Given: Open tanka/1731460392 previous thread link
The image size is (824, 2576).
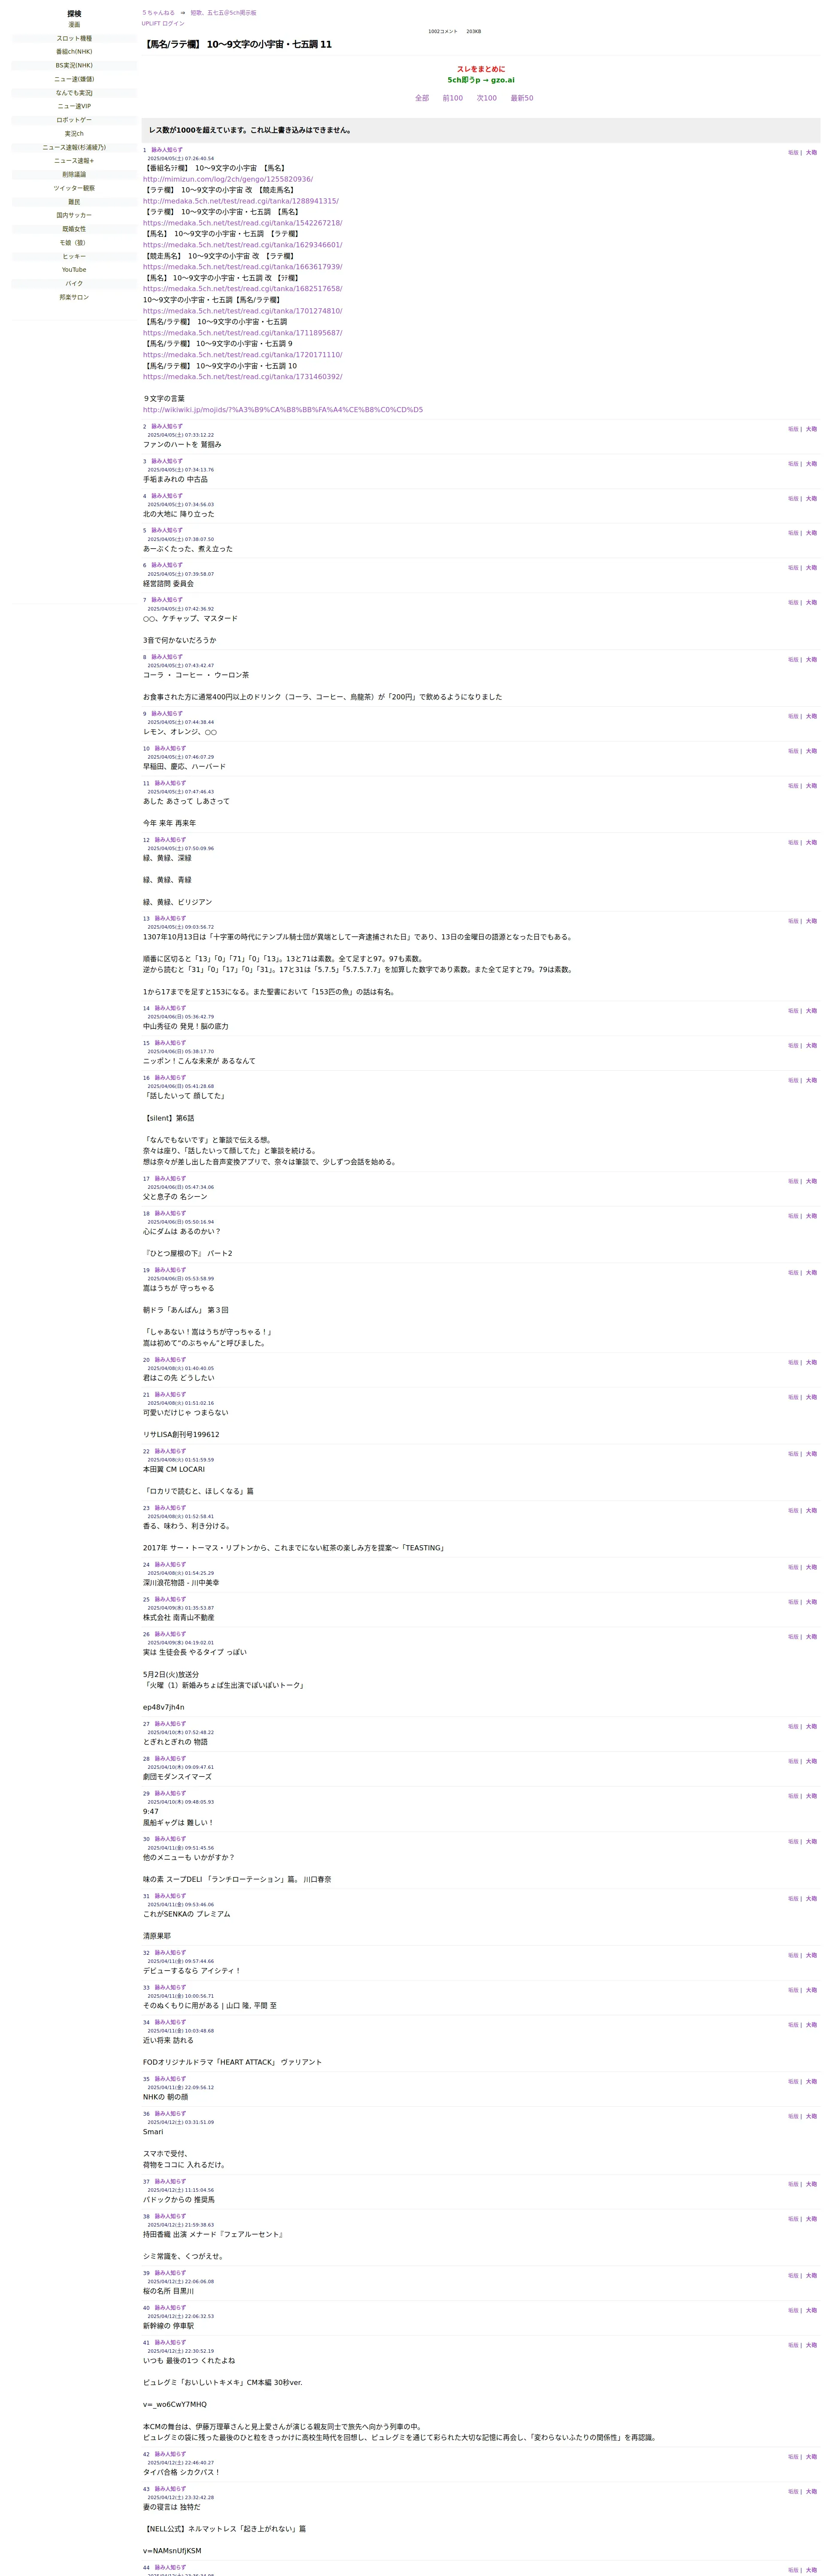Looking at the screenshot, I should pos(242,377).
